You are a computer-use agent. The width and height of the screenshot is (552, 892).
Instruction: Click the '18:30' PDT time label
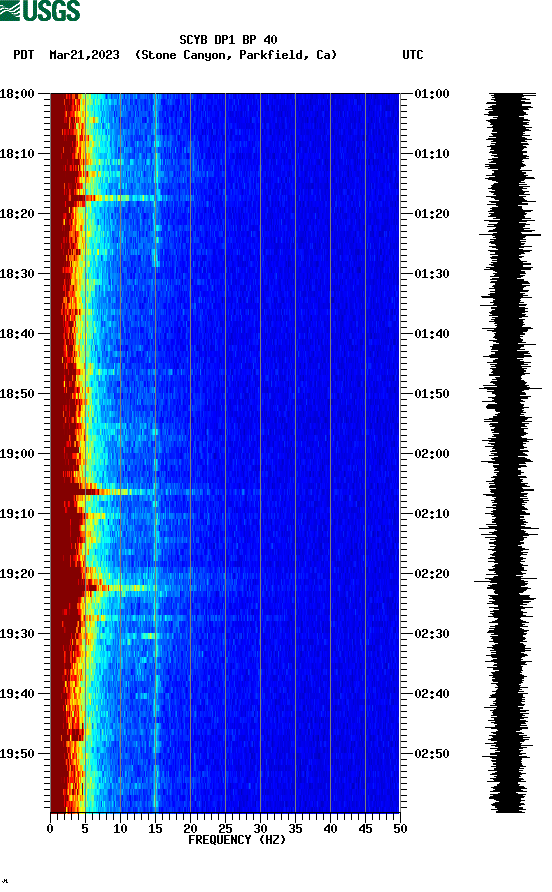tap(17, 274)
